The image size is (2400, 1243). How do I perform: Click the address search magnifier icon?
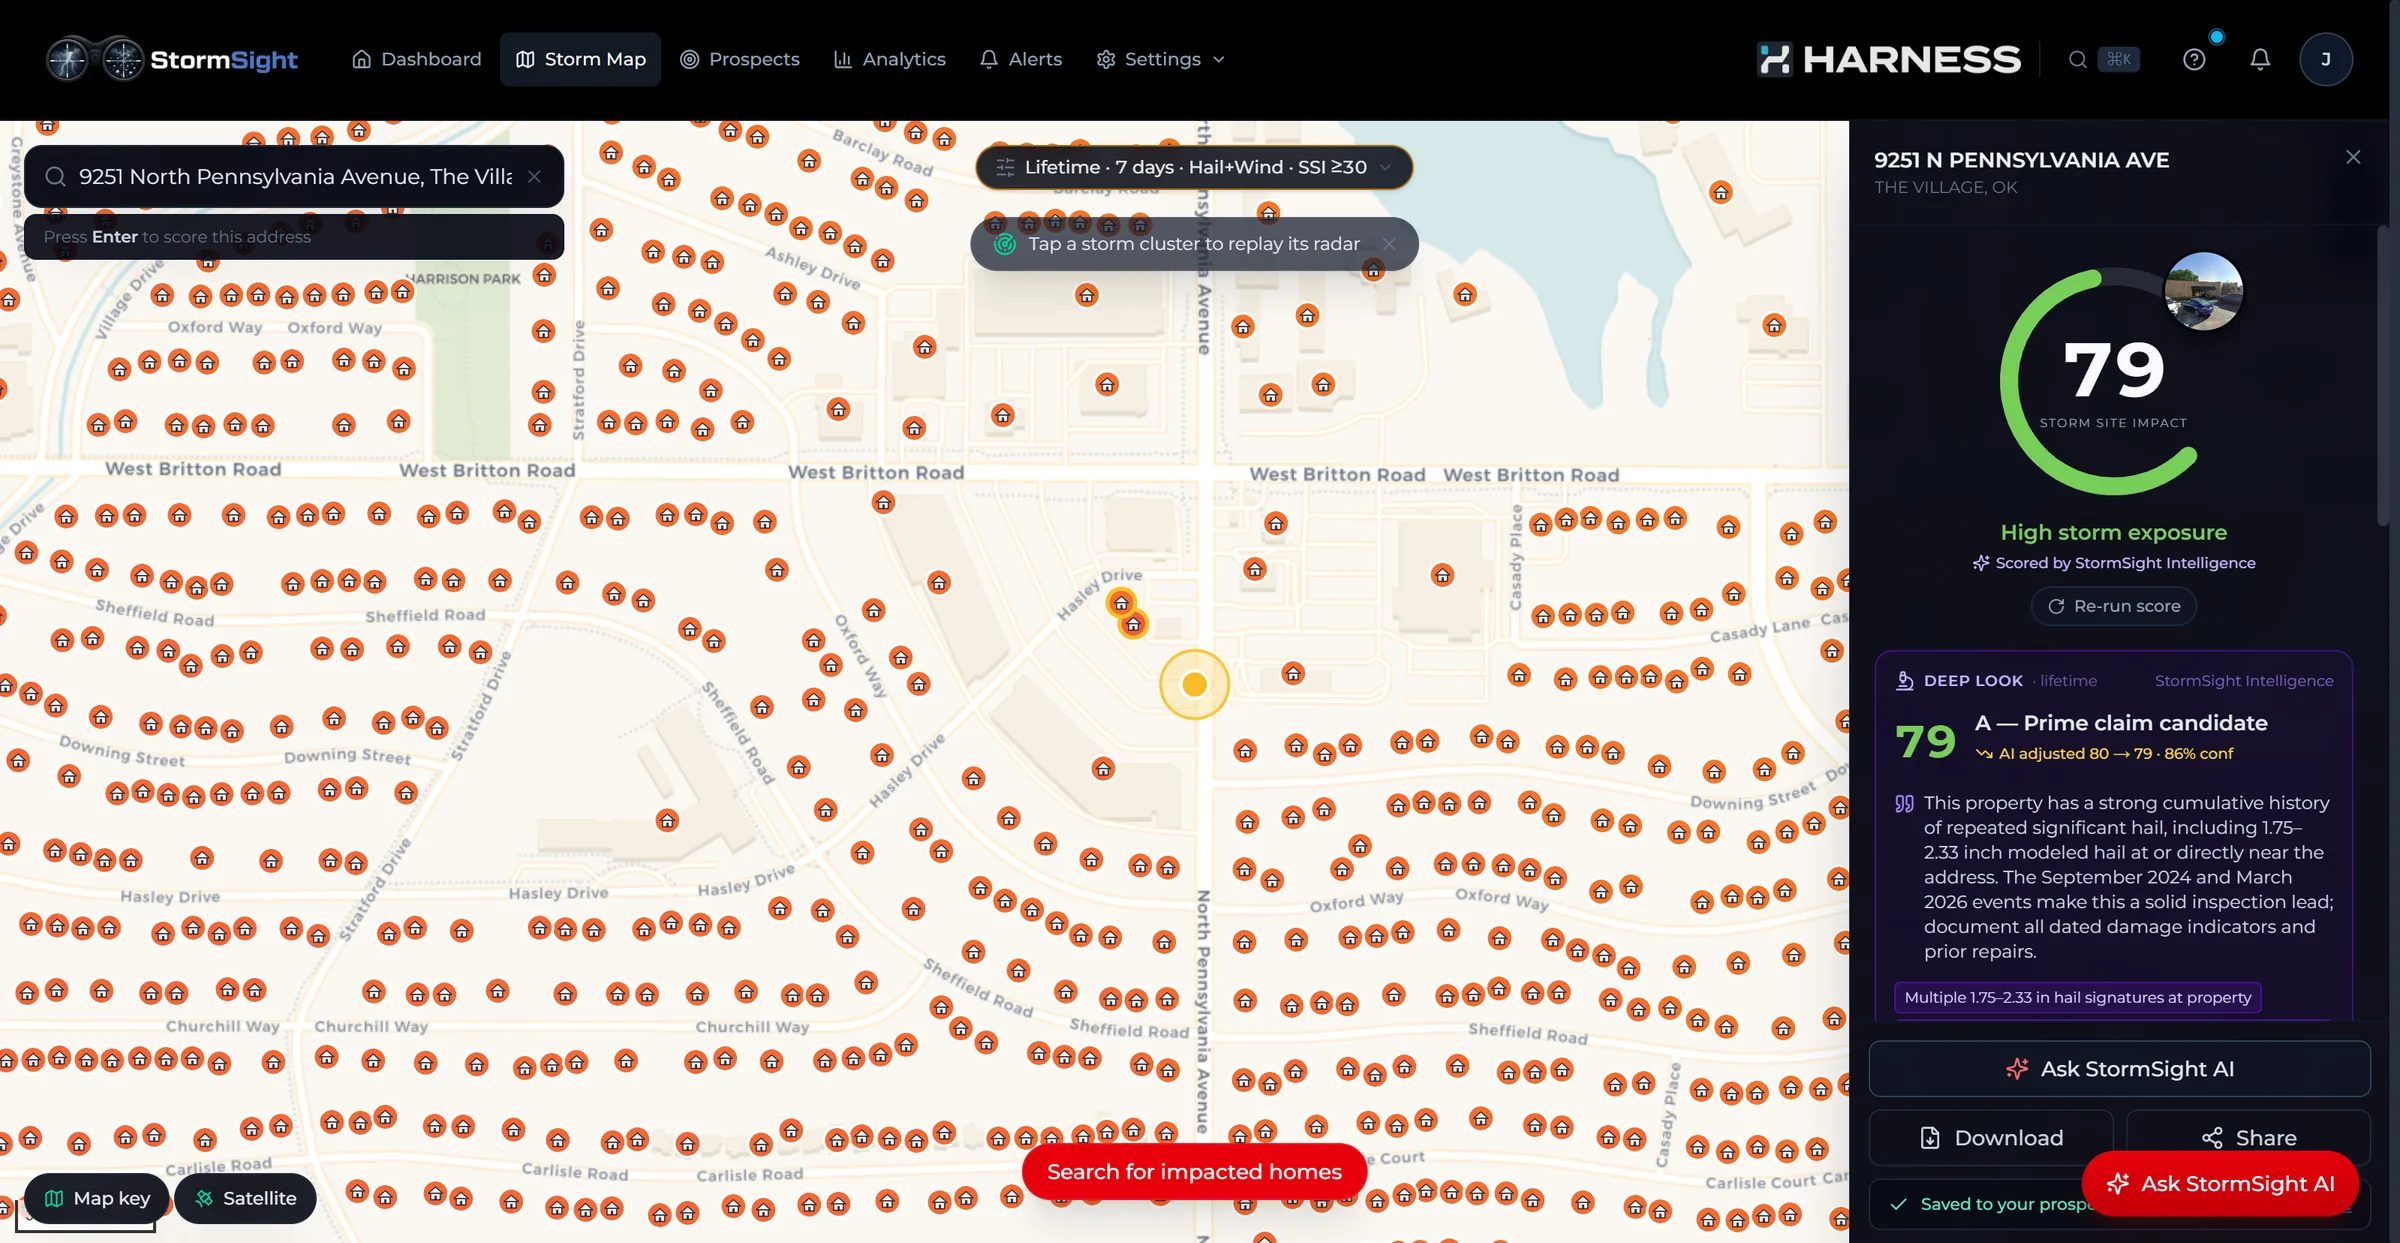56,176
